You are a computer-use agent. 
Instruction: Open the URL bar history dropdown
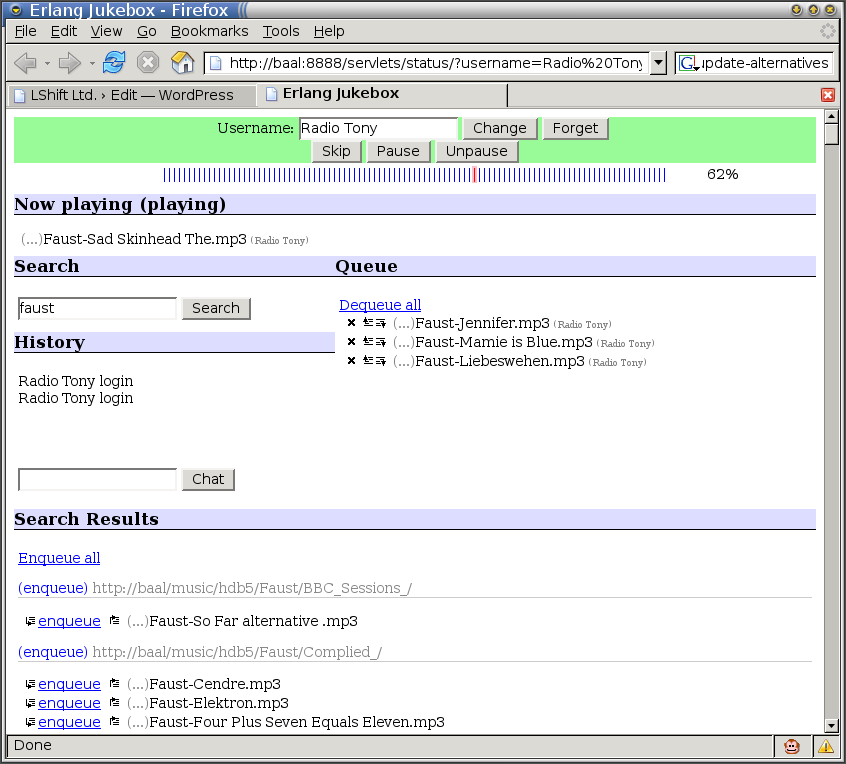(x=658, y=63)
